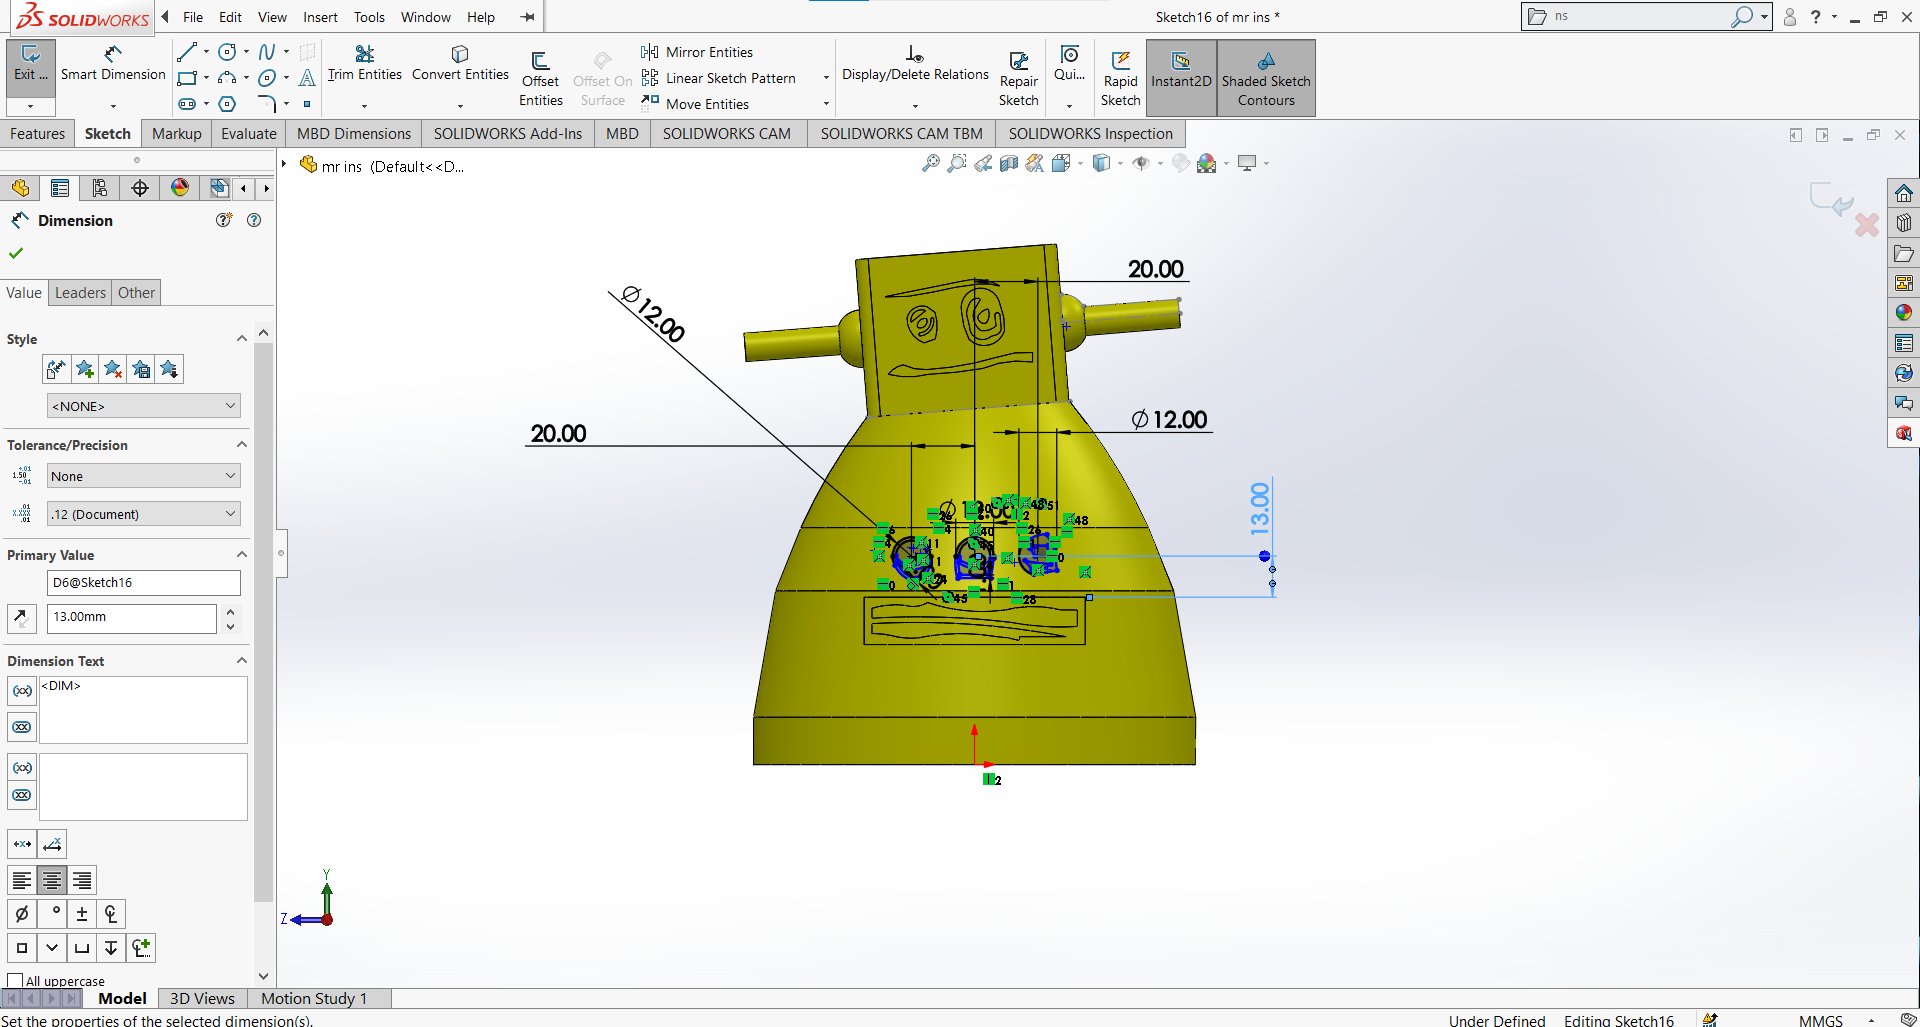1920x1027 pixels.
Task: Switch to the Evaluate tab
Action: click(x=248, y=133)
